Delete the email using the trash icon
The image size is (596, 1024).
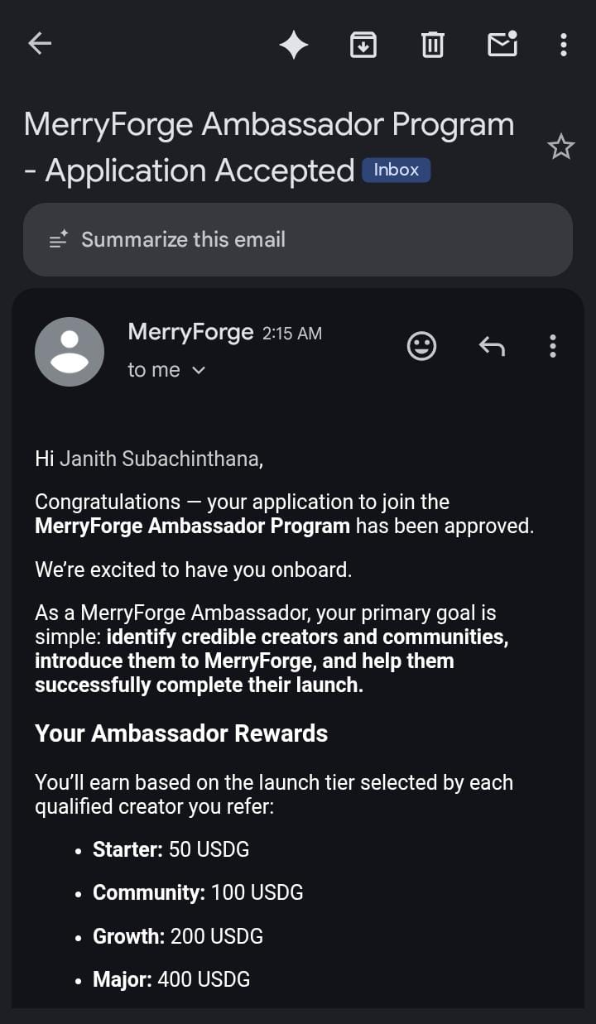(x=432, y=44)
